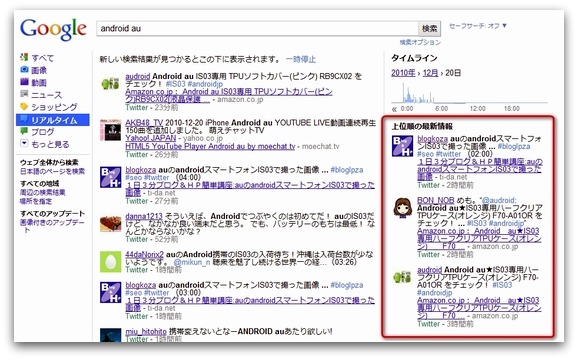The image size is (578, 360).
Task: Click blogkoza username in the (04:00) tweet
Action: (140, 170)
